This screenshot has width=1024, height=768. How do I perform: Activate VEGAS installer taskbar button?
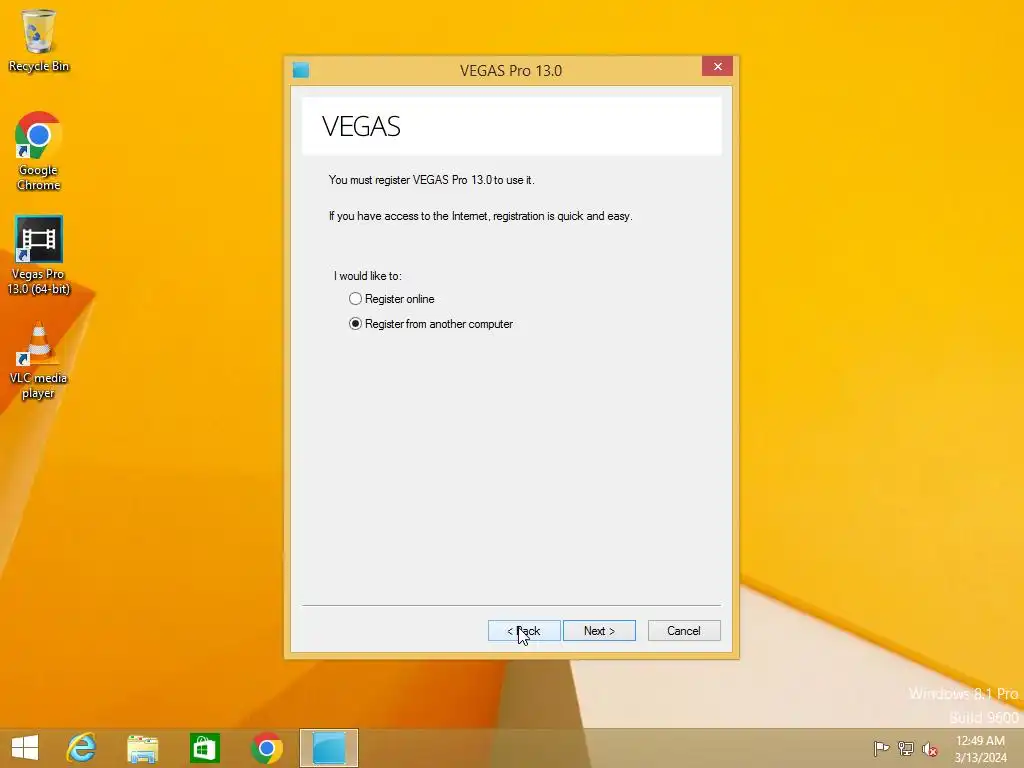pos(328,748)
